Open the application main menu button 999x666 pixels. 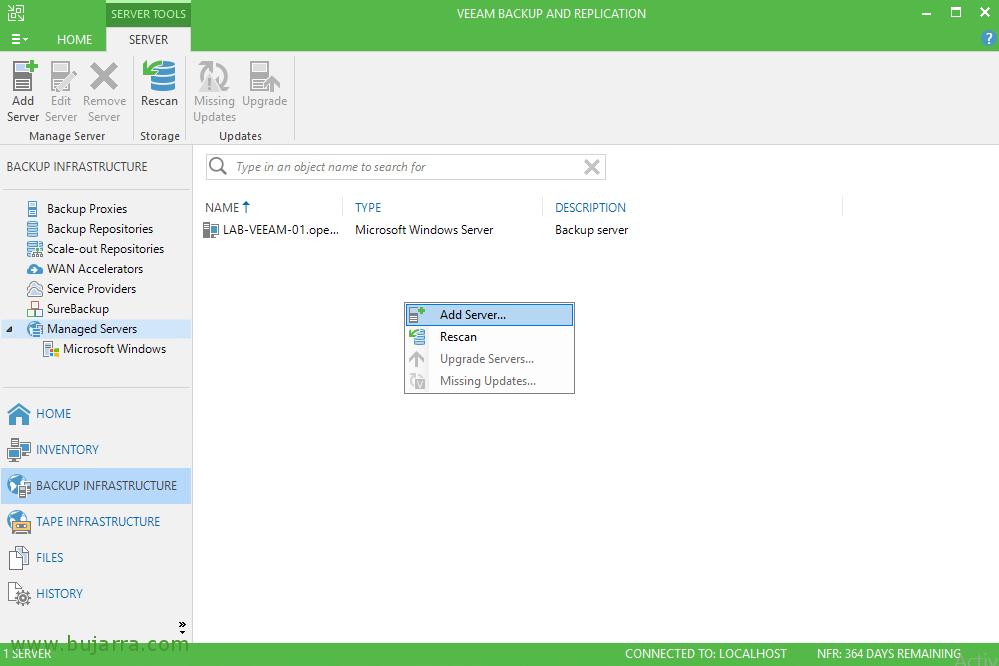pos(19,40)
